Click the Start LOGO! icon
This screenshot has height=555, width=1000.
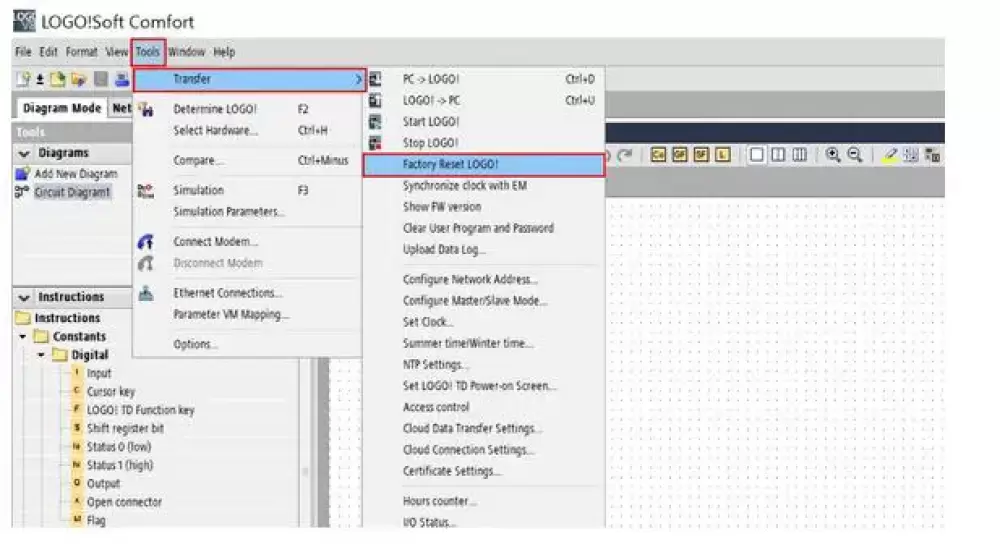click(x=376, y=121)
